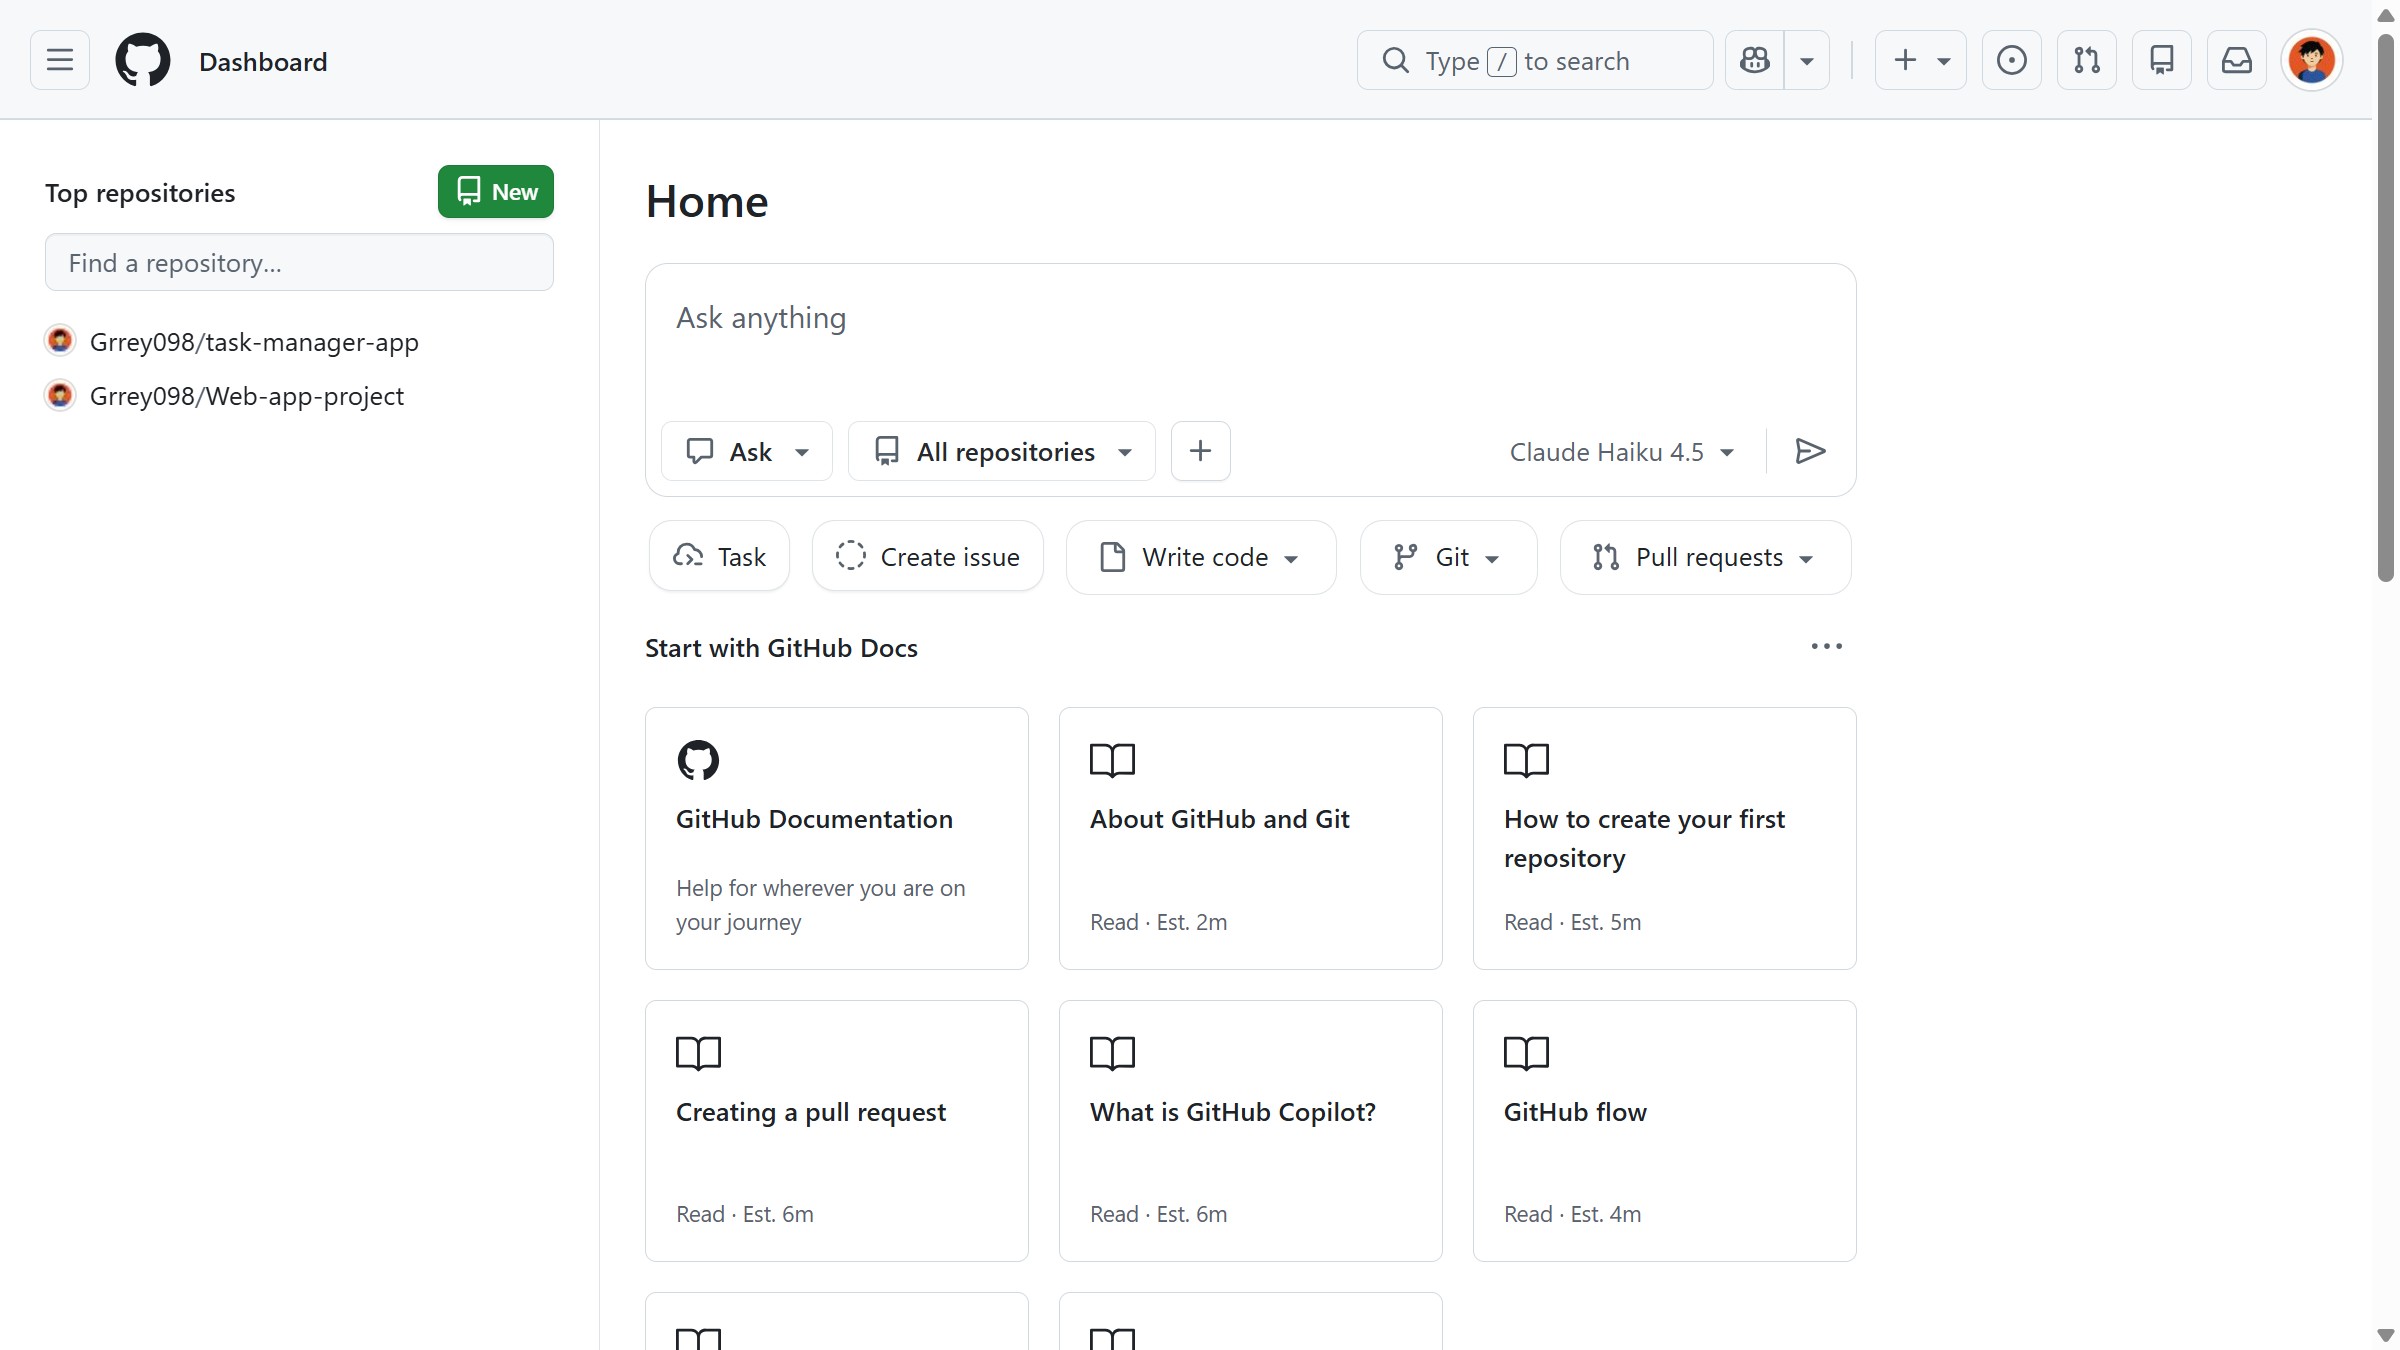Screen dimensions: 2400x1350
Task: Click book icon on Creating a pull request
Action: [699, 1052]
